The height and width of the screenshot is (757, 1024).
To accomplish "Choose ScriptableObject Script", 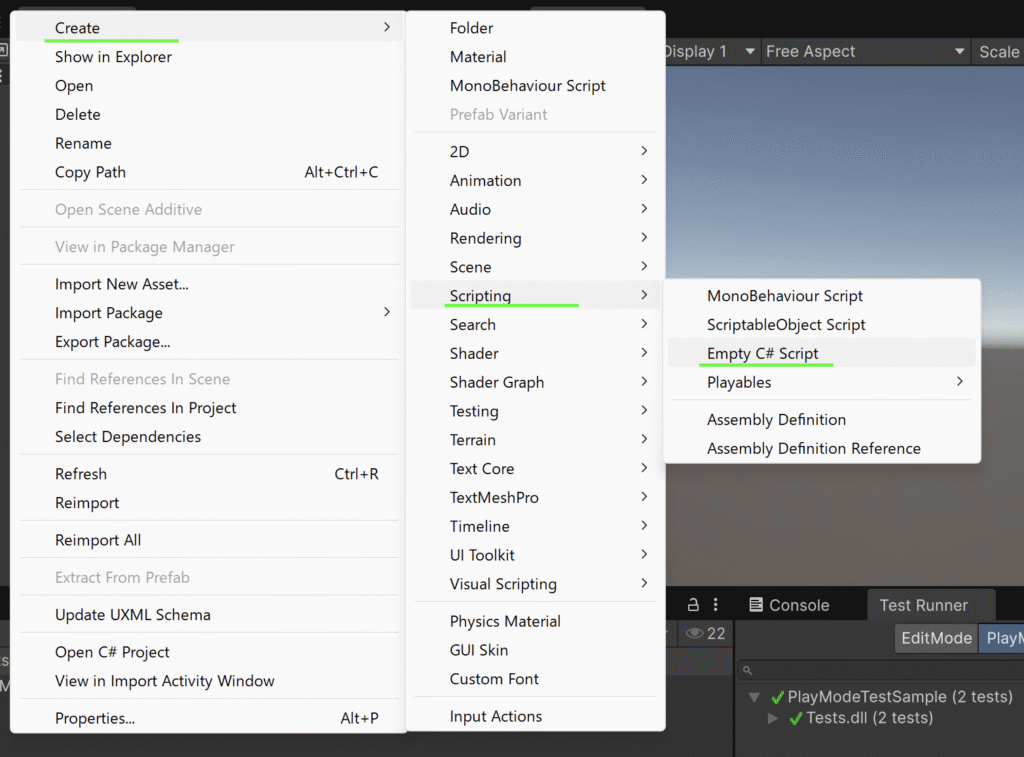I will point(822,324).
